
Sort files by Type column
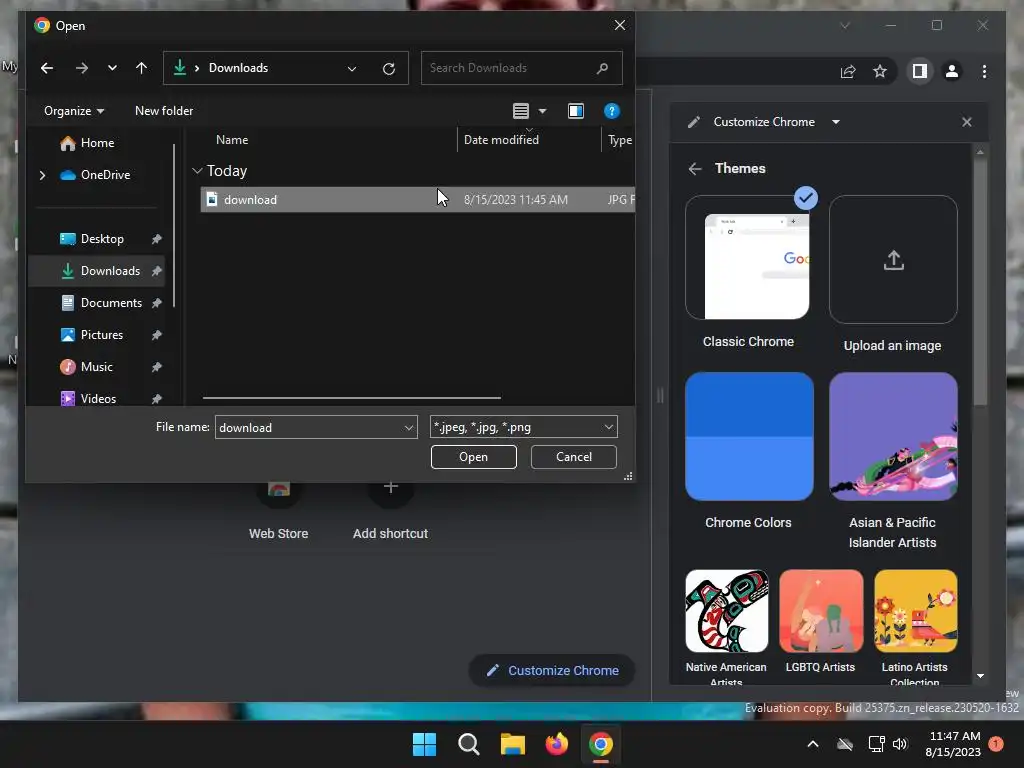619,140
